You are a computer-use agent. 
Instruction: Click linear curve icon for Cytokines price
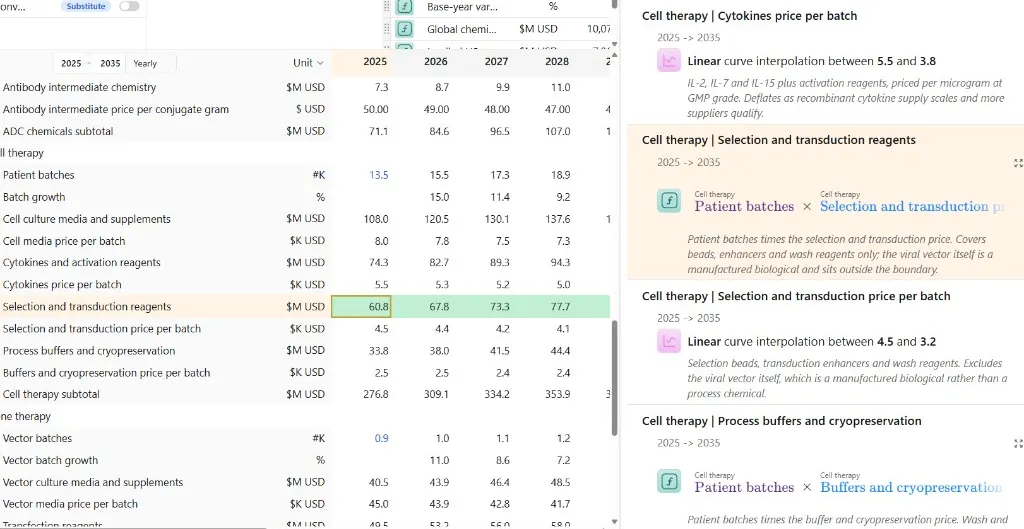pyautogui.click(x=669, y=61)
